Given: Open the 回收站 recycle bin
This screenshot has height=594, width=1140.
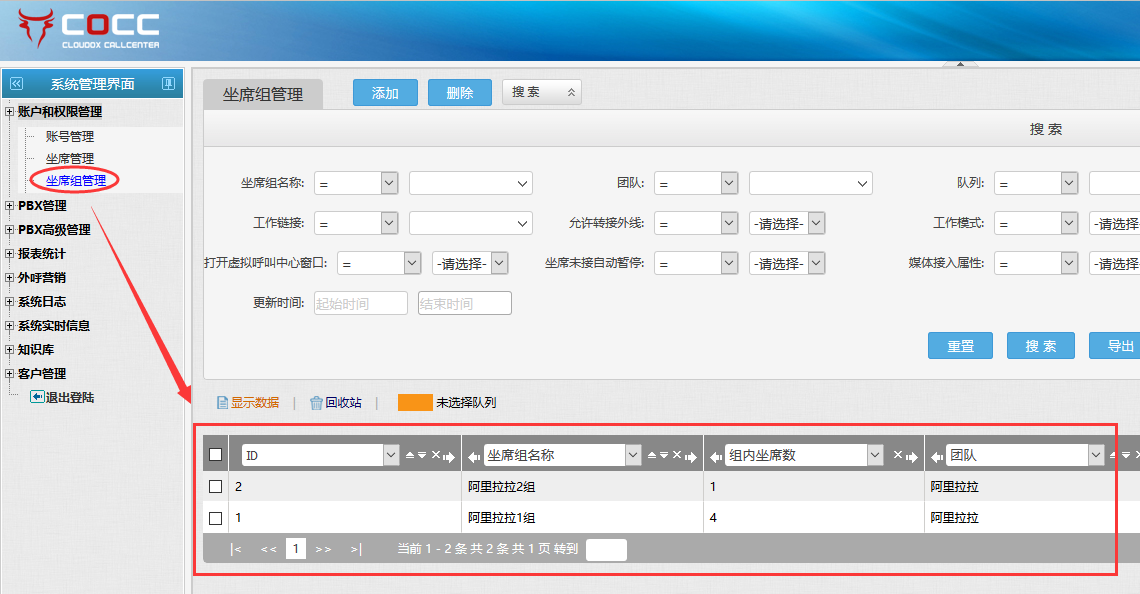Looking at the screenshot, I should [335, 403].
